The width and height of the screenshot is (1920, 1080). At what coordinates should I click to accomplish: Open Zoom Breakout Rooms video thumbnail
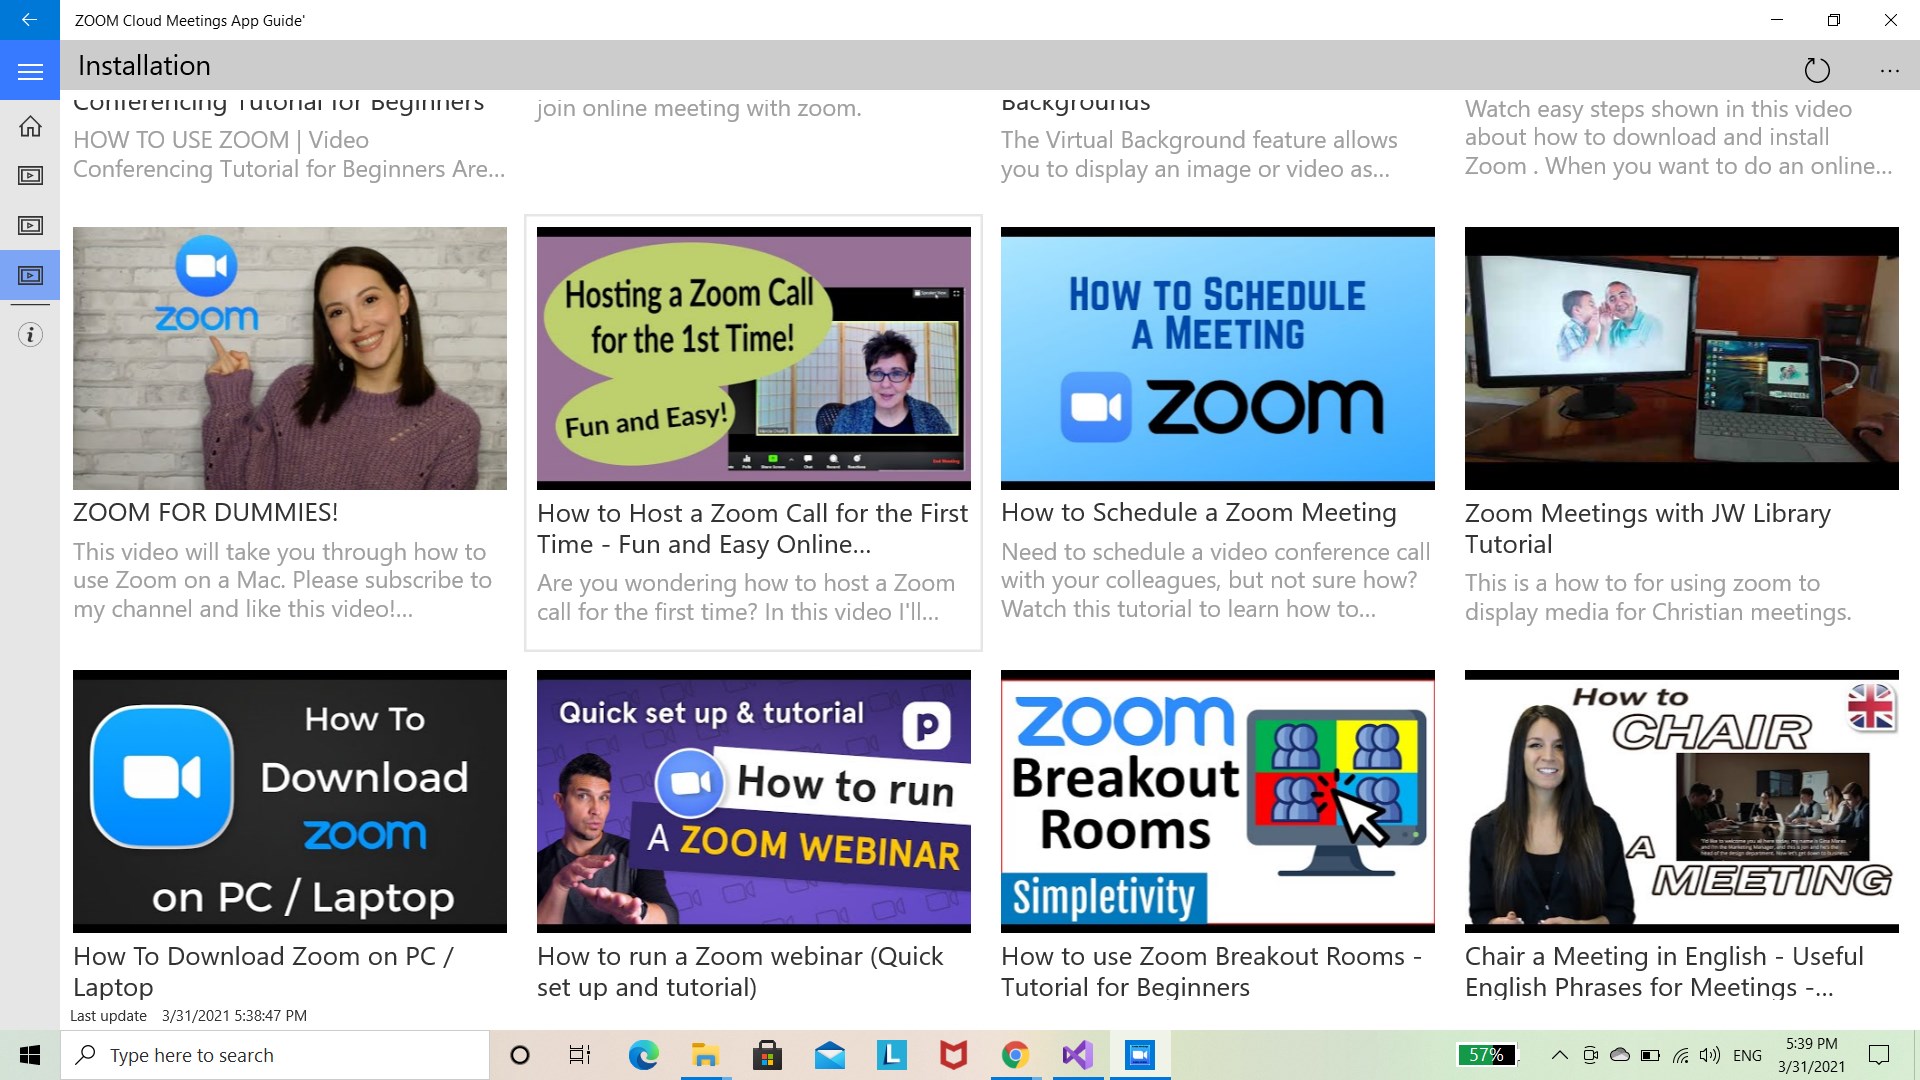(x=1217, y=801)
